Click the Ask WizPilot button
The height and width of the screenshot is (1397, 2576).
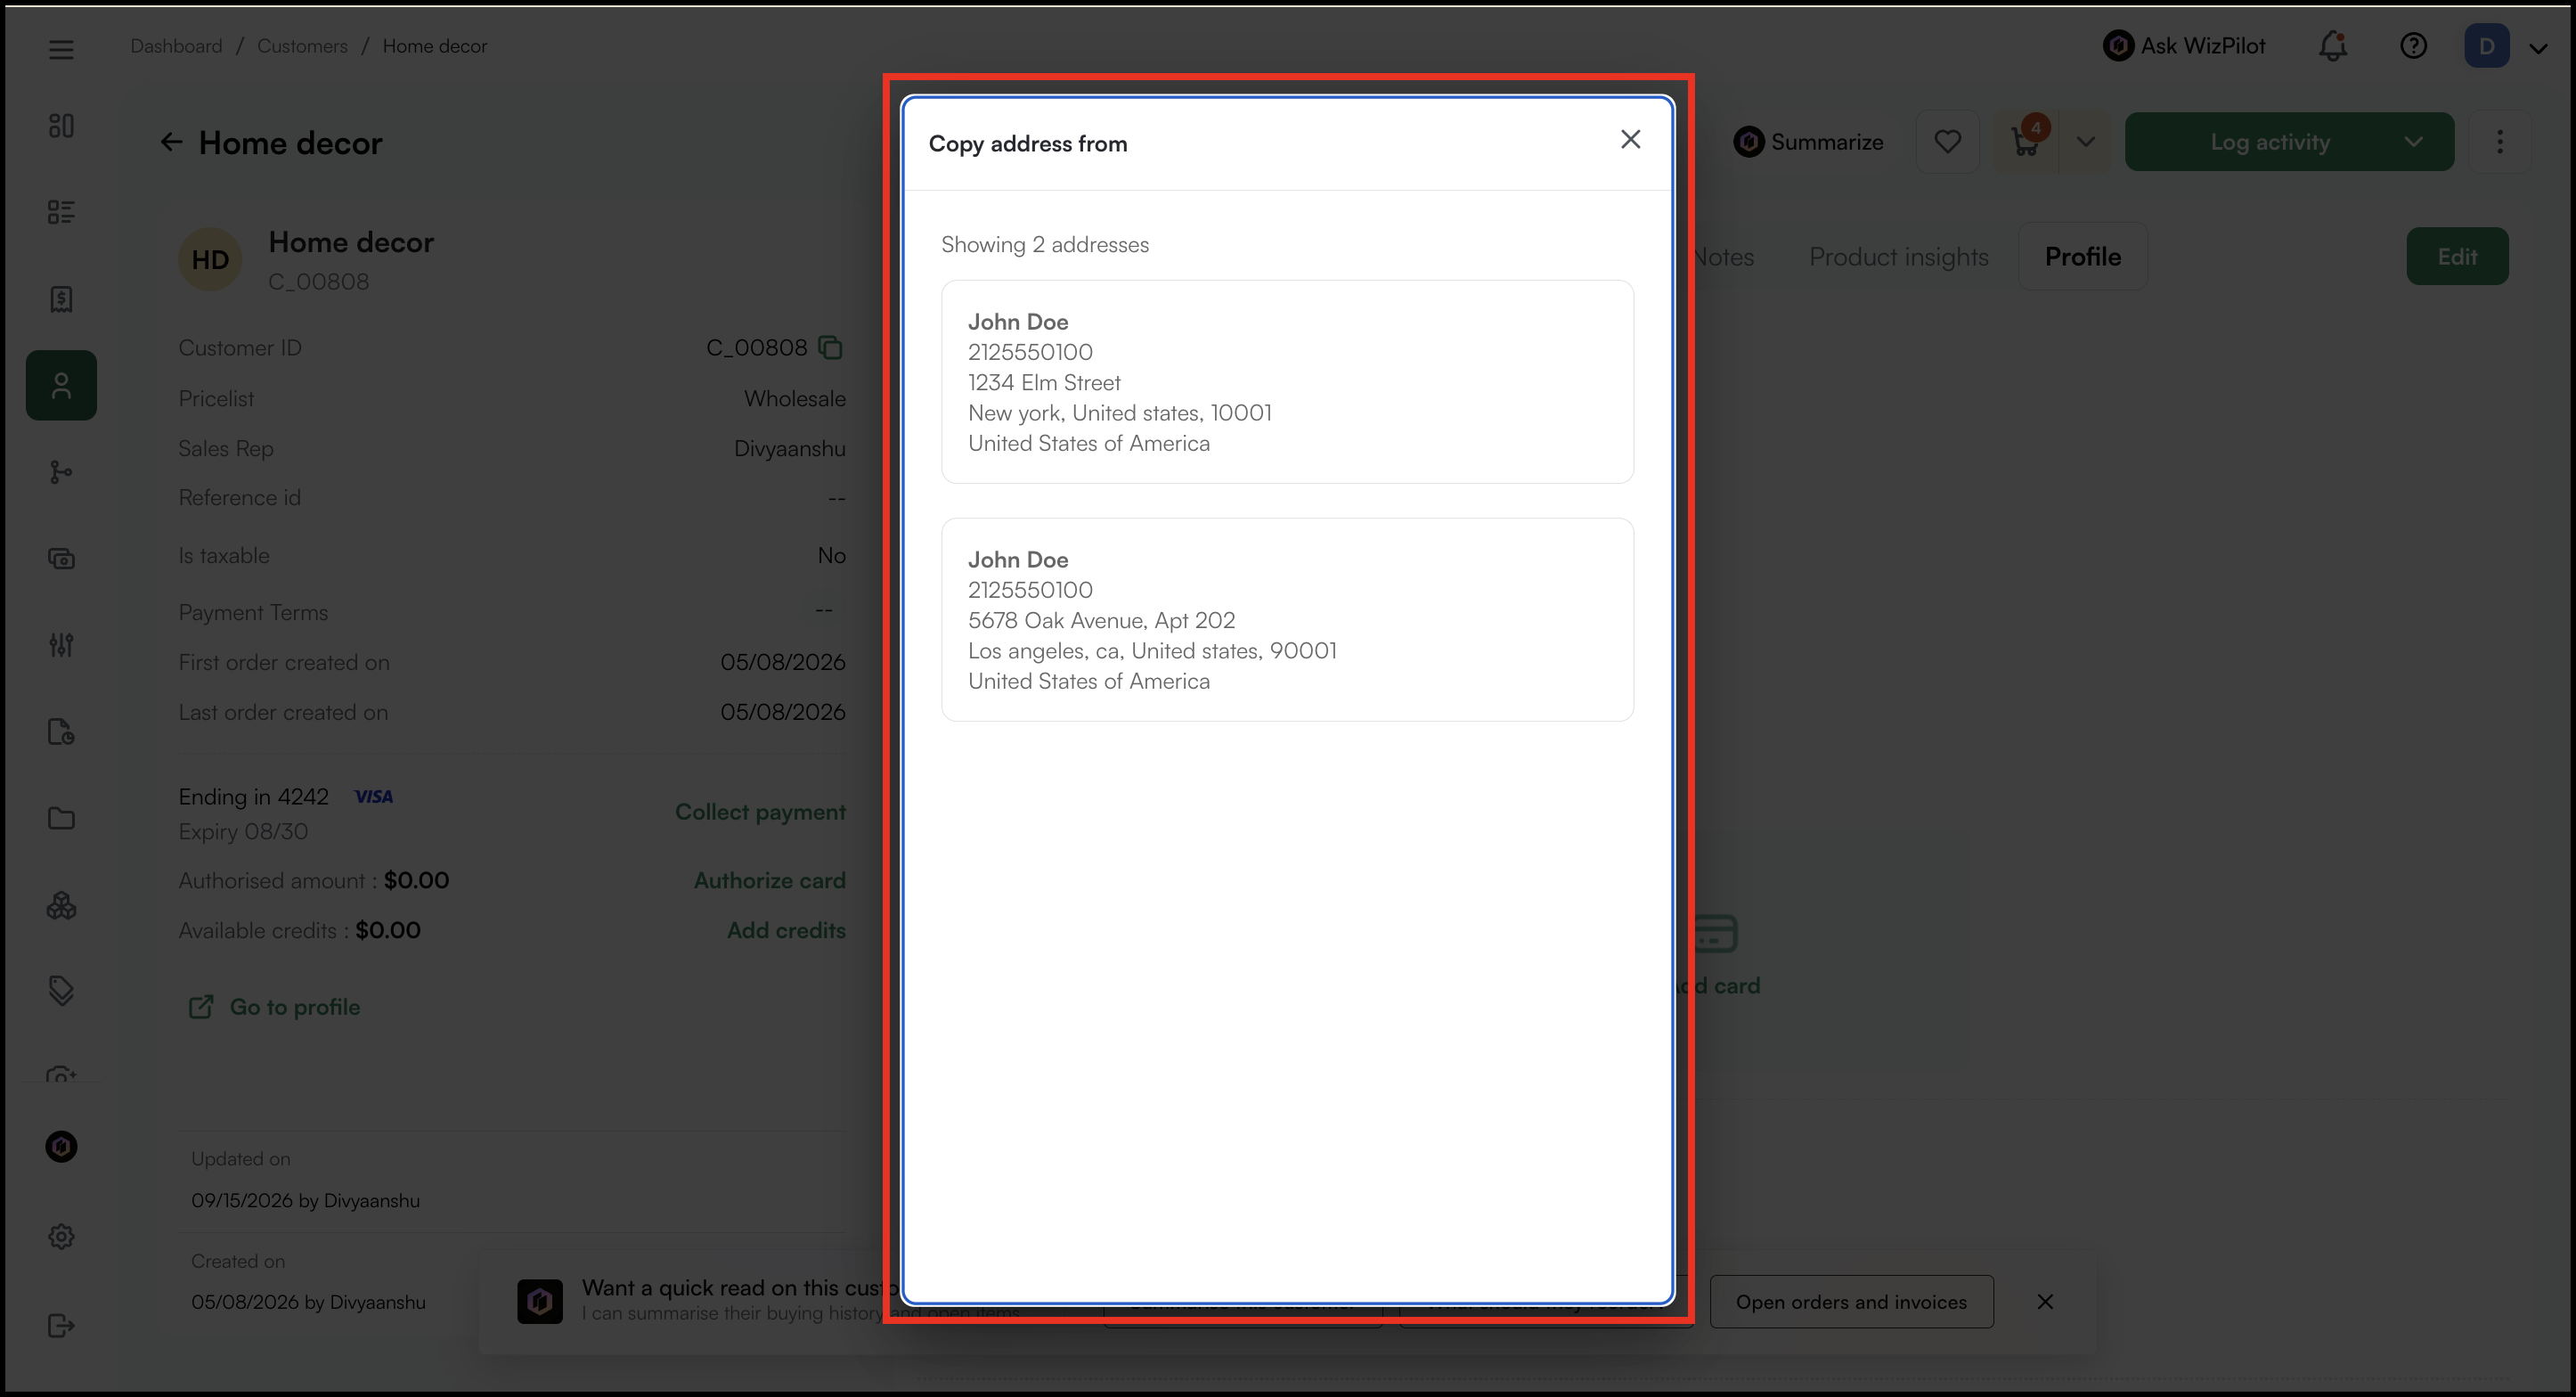click(2184, 46)
